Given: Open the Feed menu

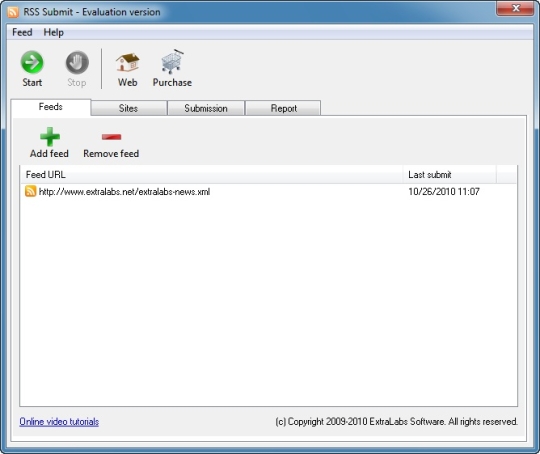Looking at the screenshot, I should coord(22,32).
